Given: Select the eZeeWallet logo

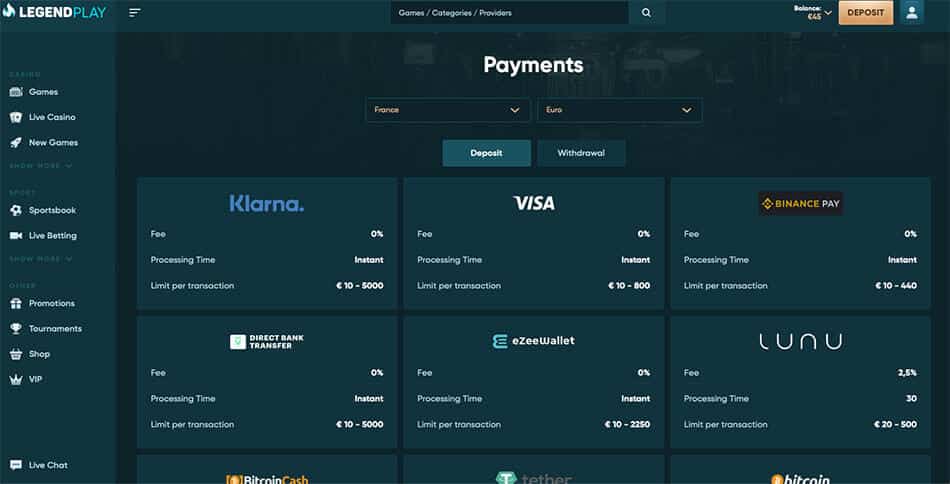Looking at the screenshot, I should 534,341.
